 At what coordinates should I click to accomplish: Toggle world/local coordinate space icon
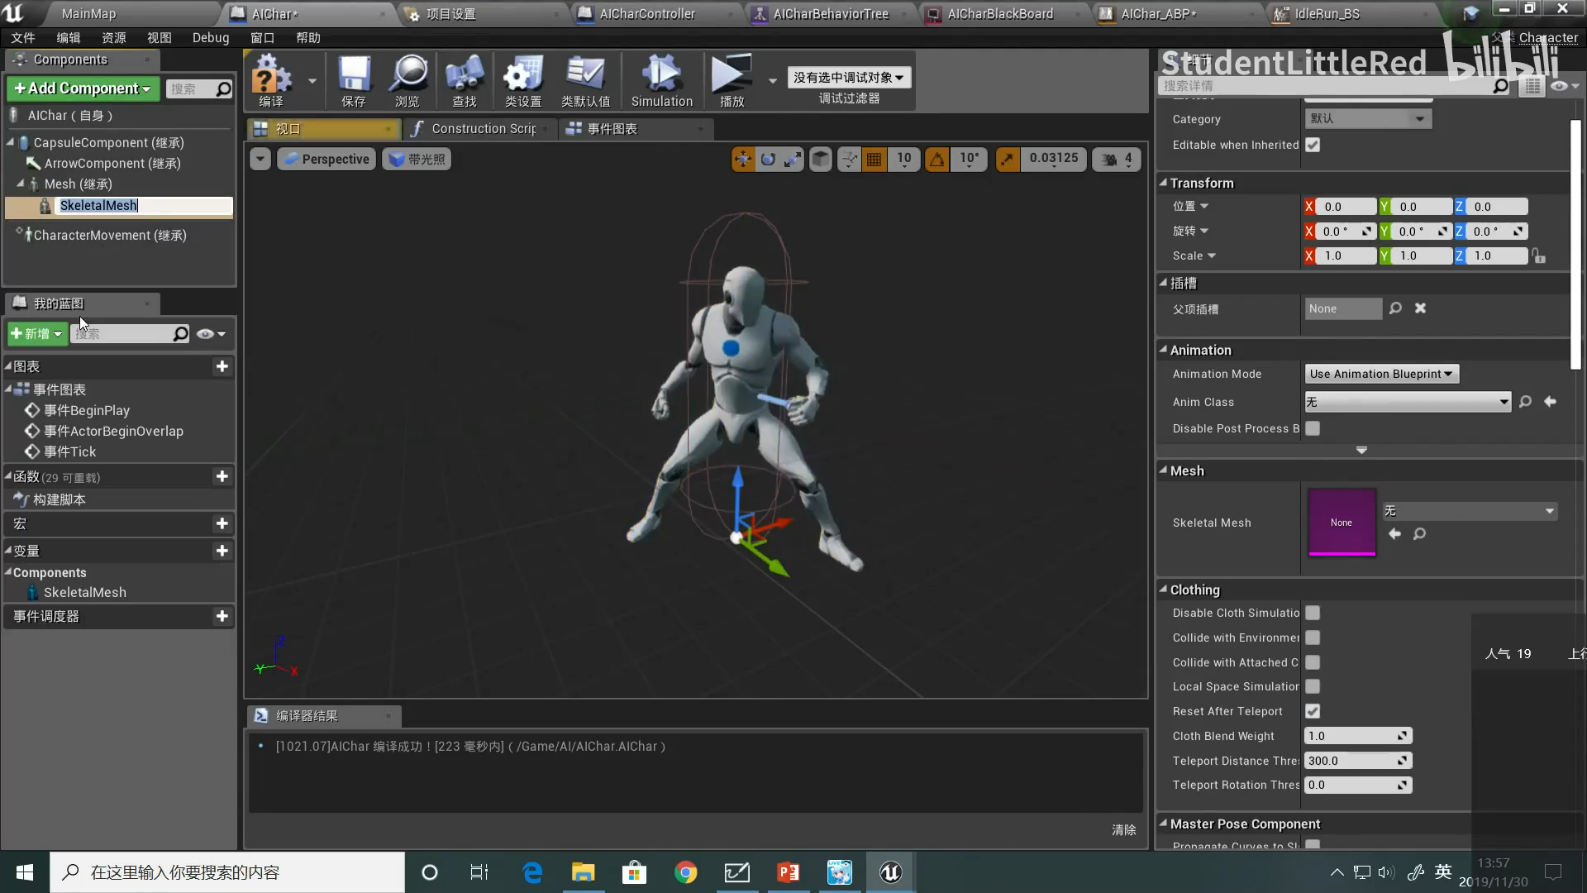pos(820,159)
